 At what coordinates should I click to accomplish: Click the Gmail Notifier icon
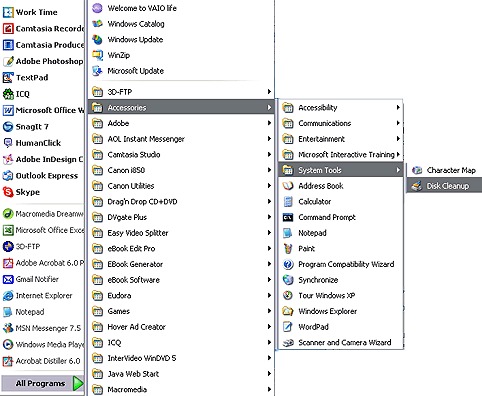coord(8,279)
